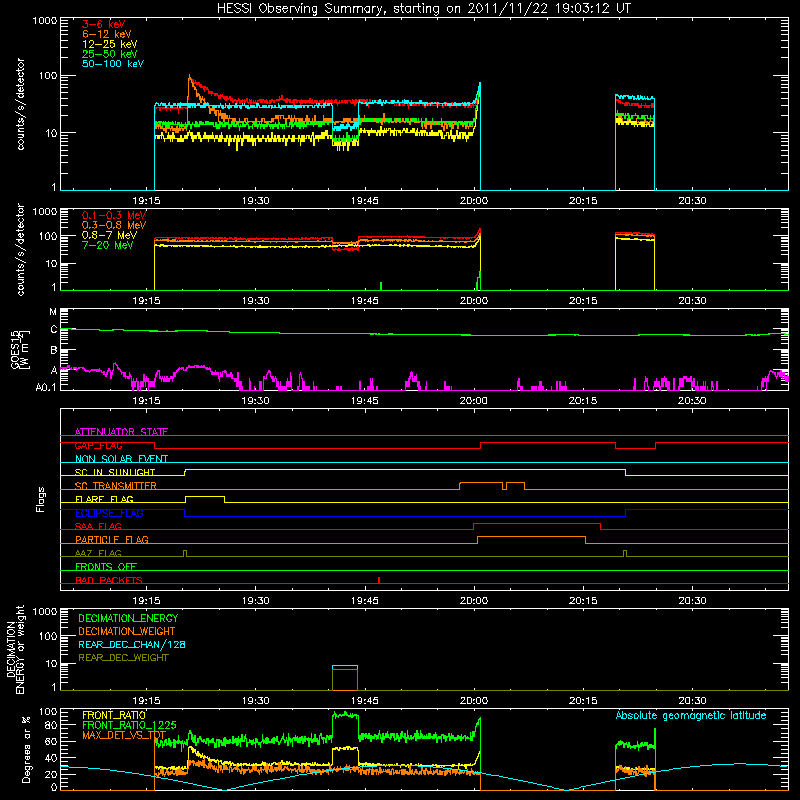Click the FRONT_RATIO_1225 legend label
Image resolution: width=800 pixels, height=800 pixels.
pos(129,725)
